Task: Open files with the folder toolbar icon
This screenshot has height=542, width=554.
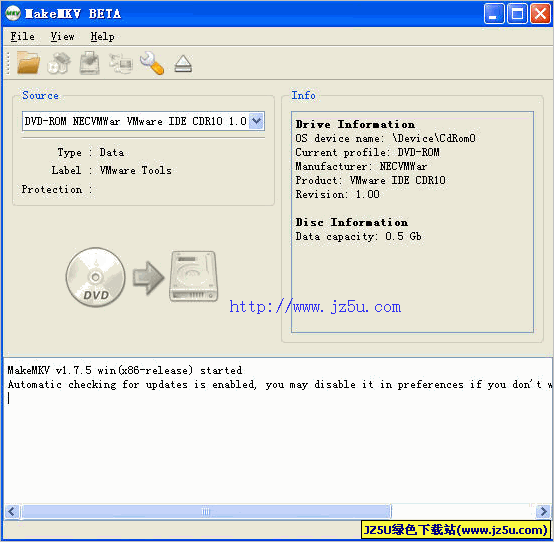Action: (x=28, y=63)
